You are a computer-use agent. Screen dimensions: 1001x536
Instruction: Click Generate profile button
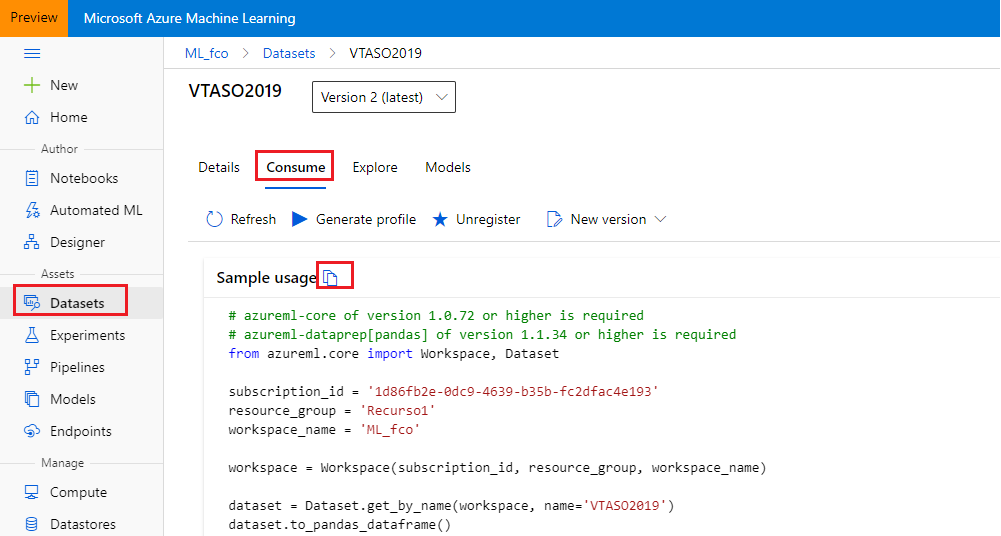click(x=354, y=219)
